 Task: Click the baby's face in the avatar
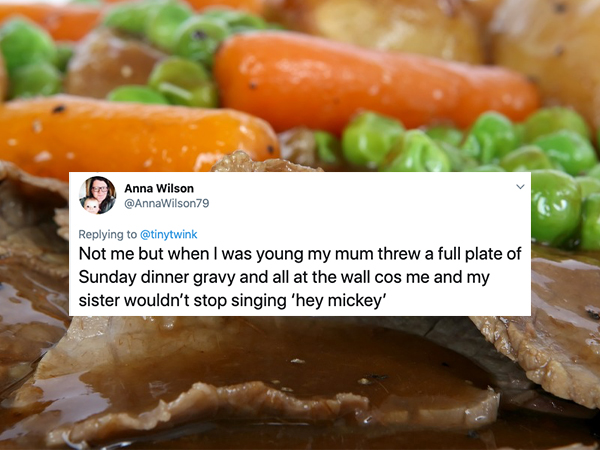tap(90, 205)
